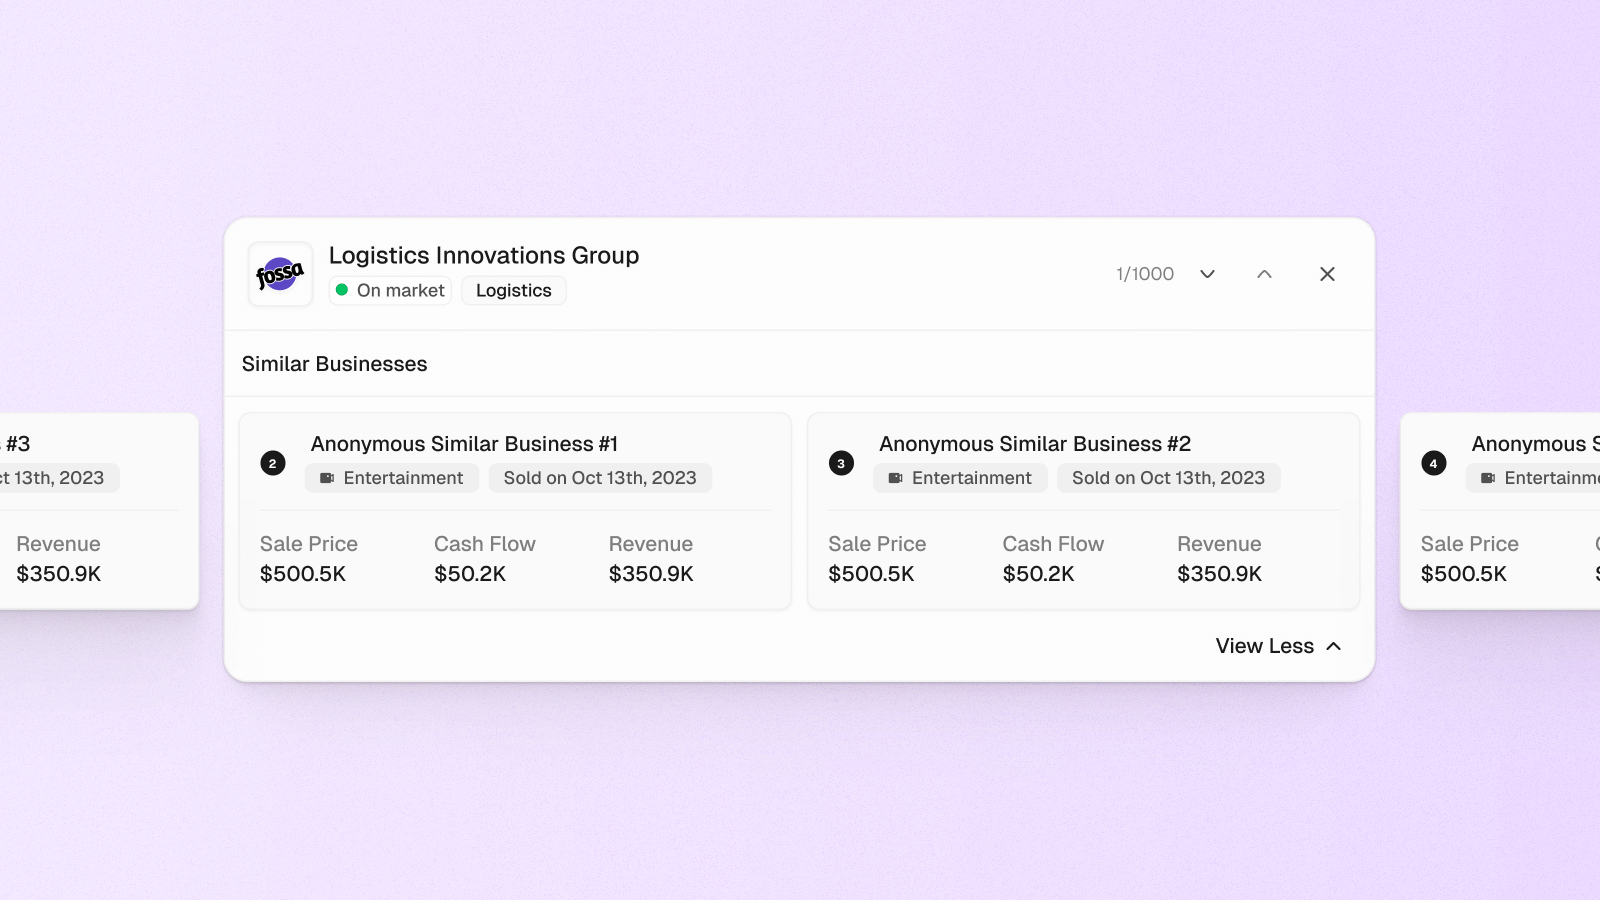Click the Logistics Innovations Group title

[x=484, y=256]
